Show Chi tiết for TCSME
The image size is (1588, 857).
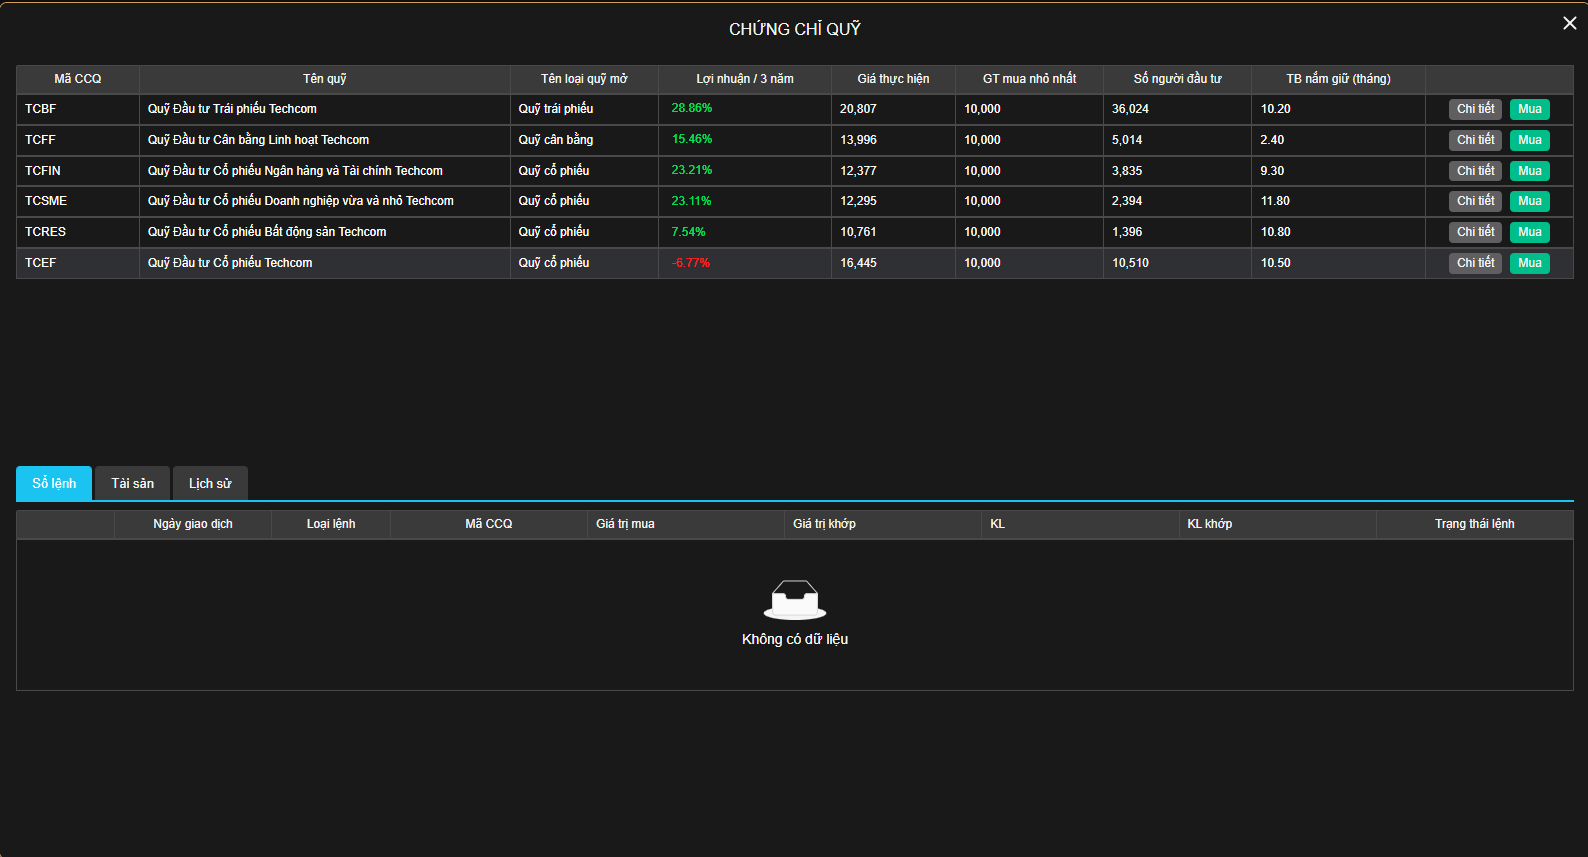[1475, 201]
